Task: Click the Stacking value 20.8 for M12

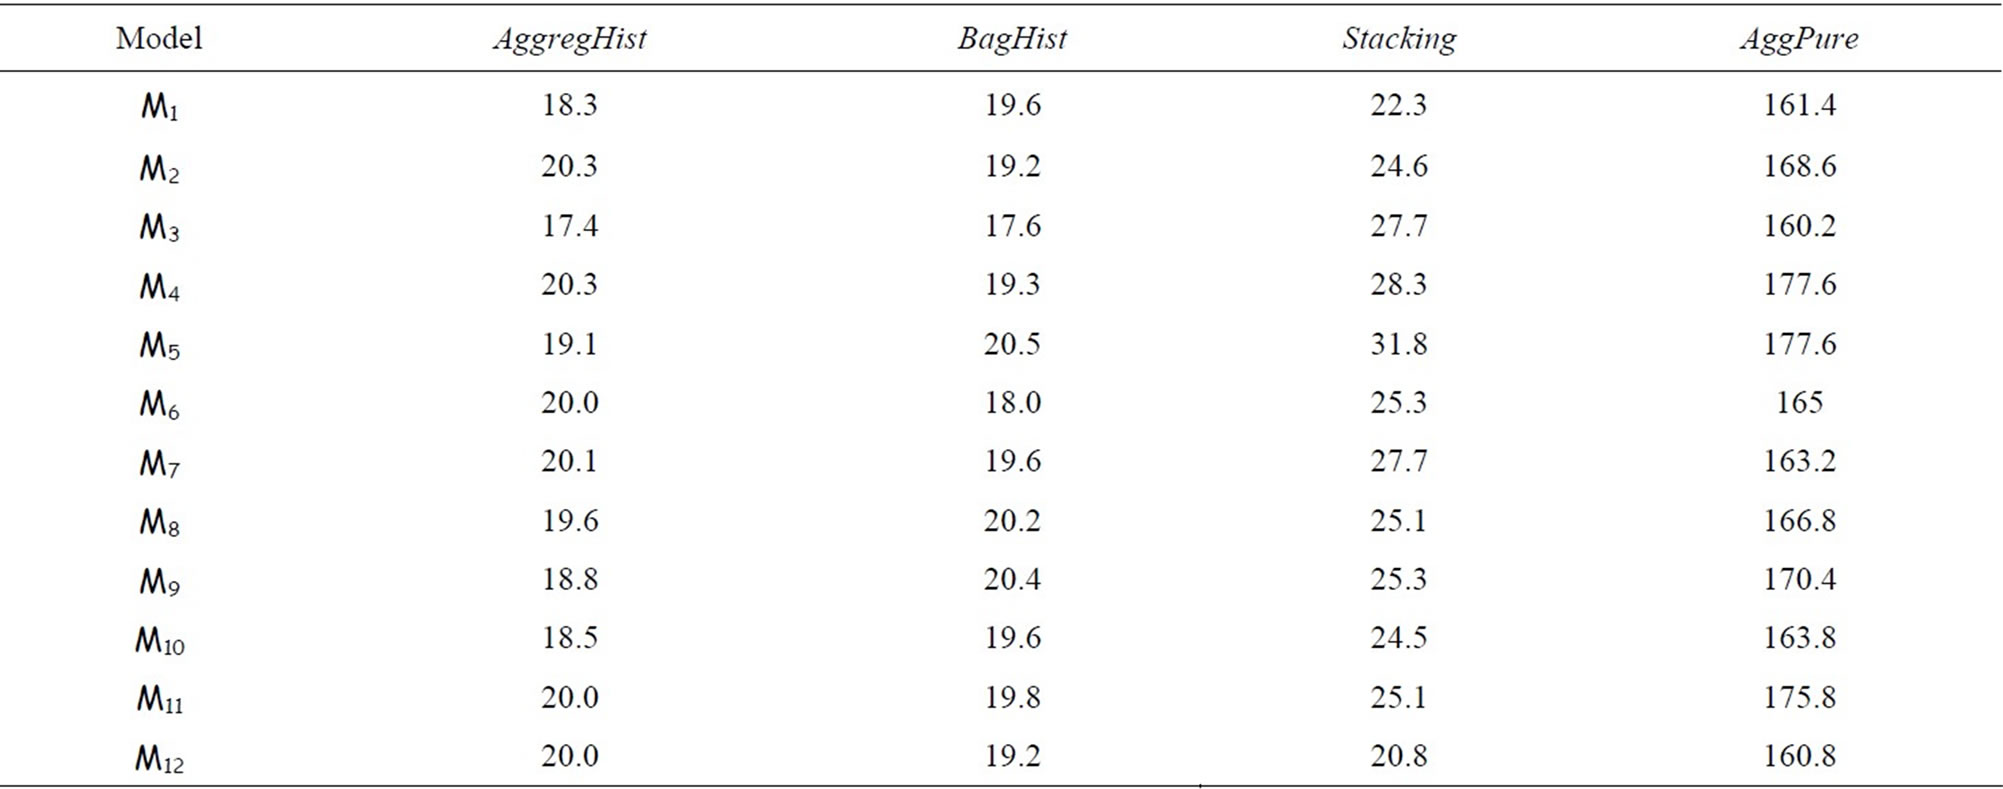Action: click(x=1399, y=756)
